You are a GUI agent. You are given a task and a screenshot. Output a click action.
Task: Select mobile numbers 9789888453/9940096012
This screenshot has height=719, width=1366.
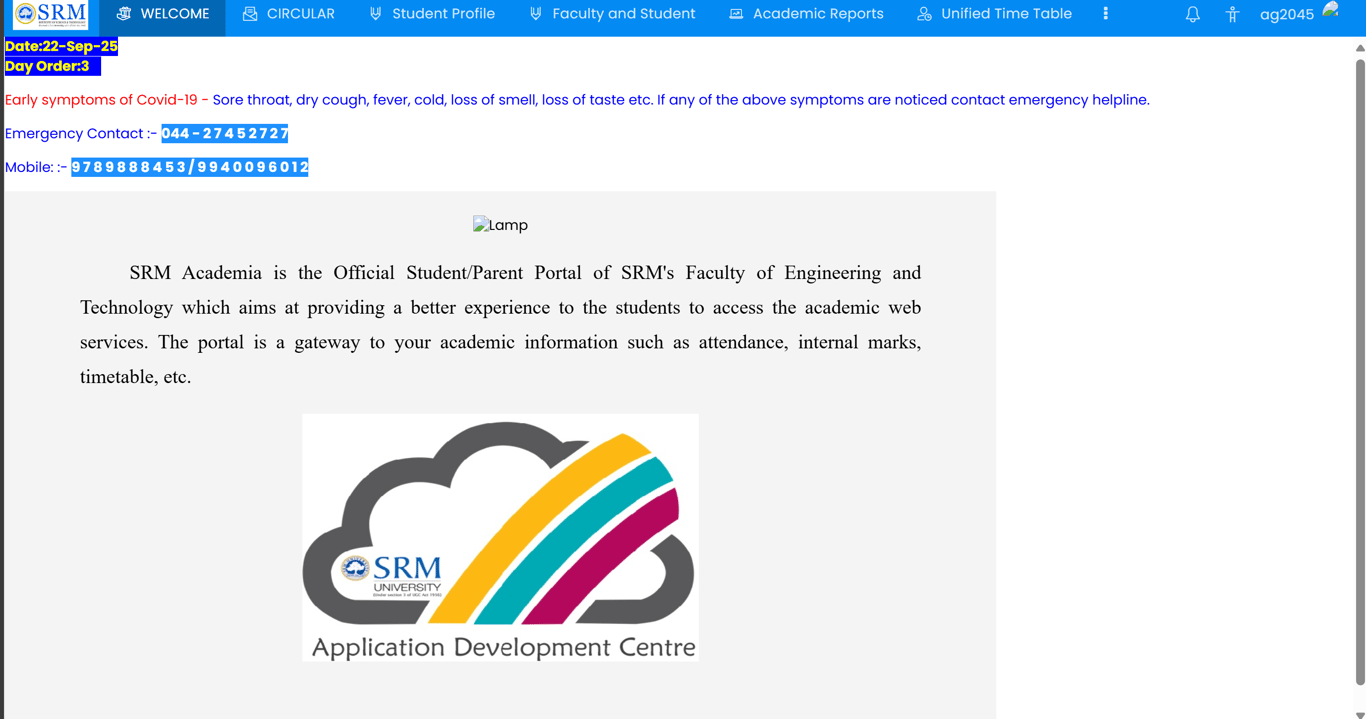(190, 167)
